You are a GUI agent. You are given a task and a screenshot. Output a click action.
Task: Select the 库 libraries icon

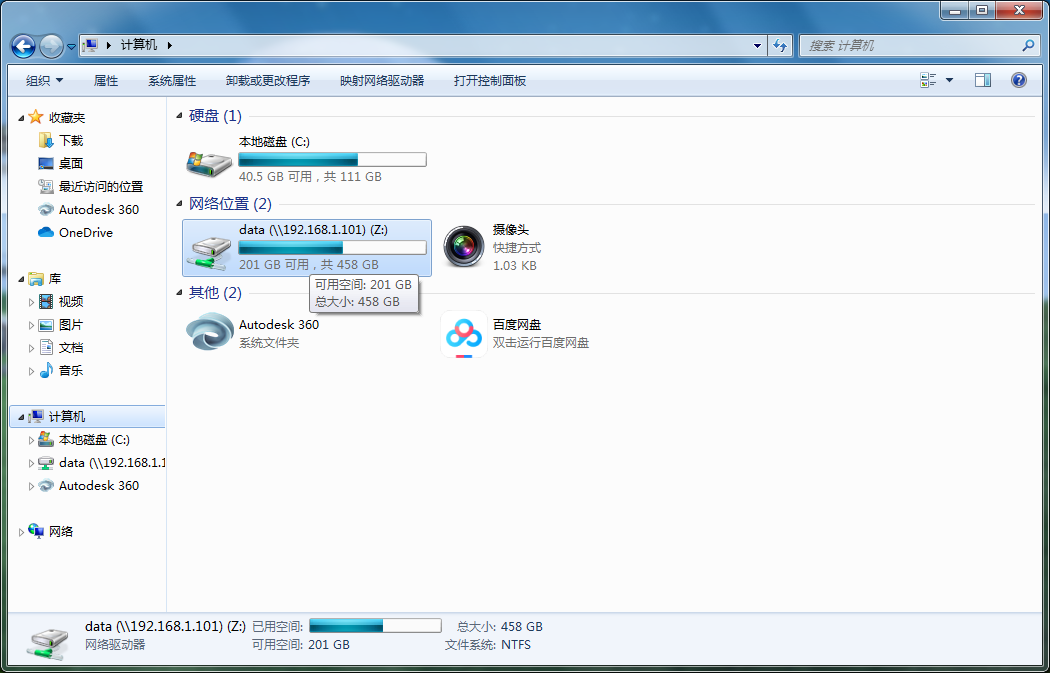[35, 279]
